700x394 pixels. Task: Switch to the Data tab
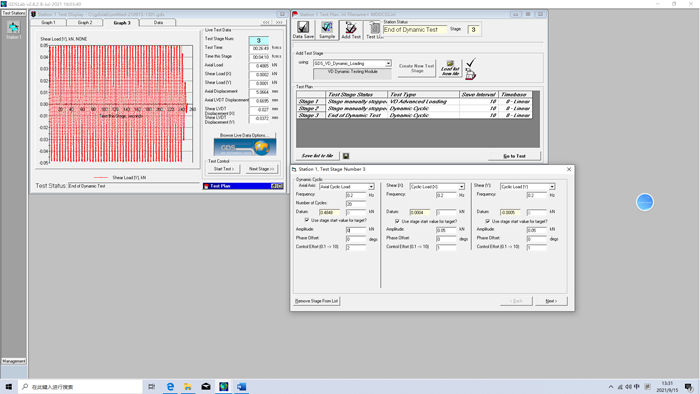tap(158, 22)
